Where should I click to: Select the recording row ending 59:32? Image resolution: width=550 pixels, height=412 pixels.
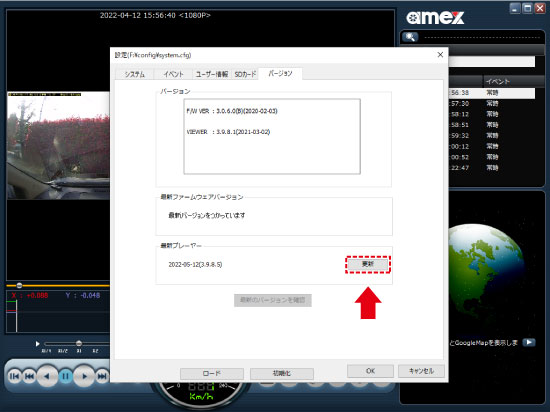click(x=492, y=136)
